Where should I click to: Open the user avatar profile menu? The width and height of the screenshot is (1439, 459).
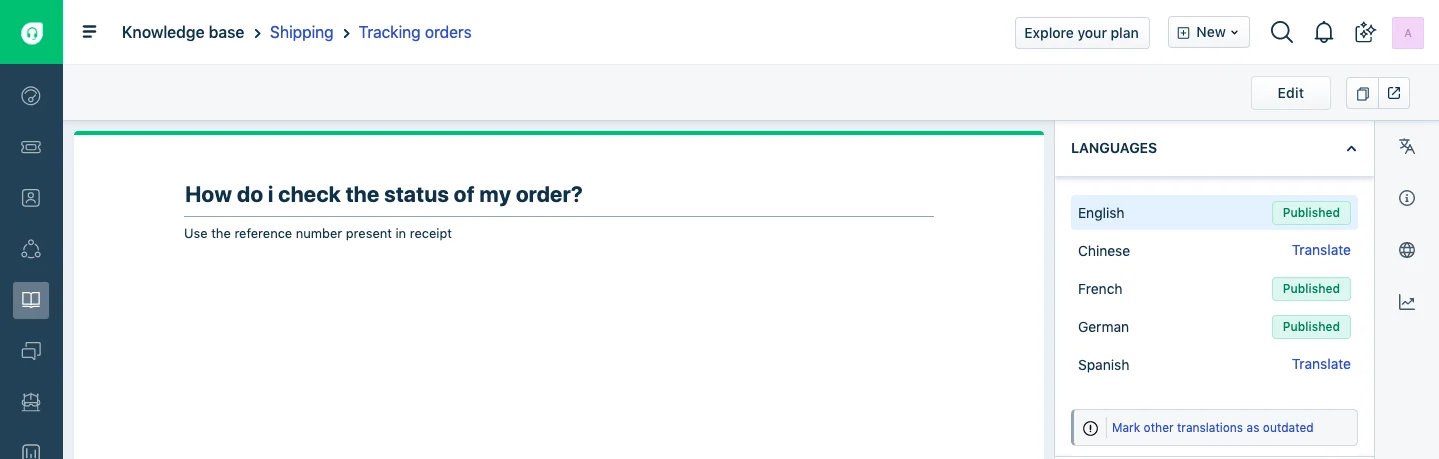[1408, 32]
